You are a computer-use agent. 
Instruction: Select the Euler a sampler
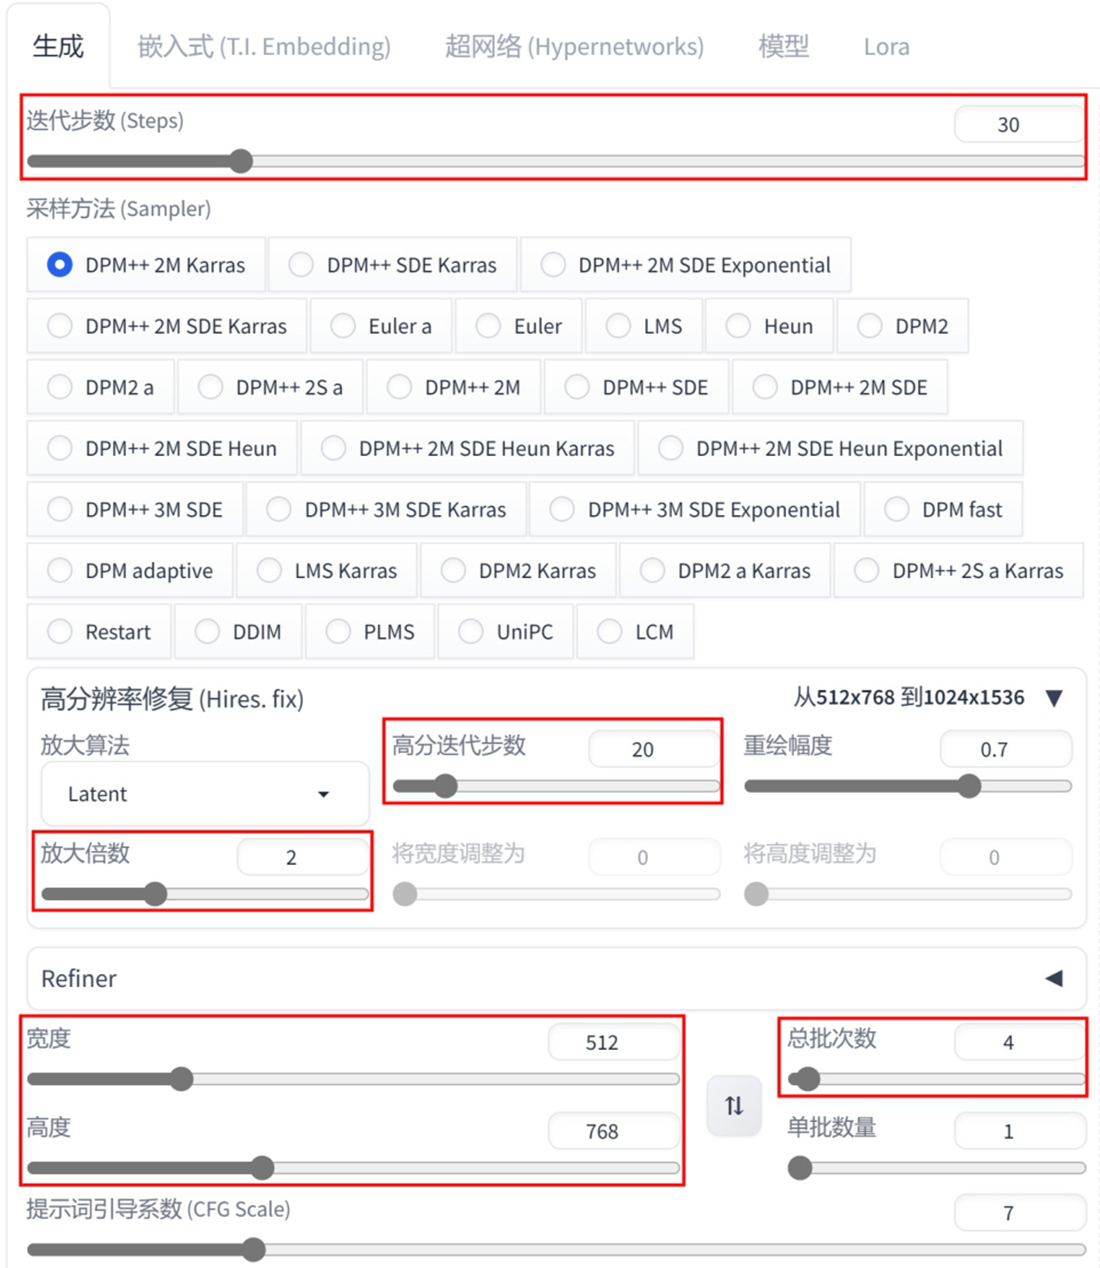383,326
